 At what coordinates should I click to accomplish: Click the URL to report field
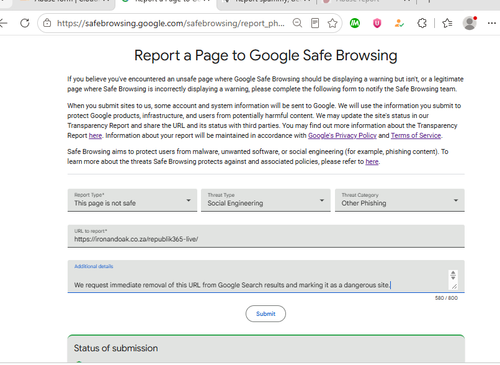coord(266,236)
